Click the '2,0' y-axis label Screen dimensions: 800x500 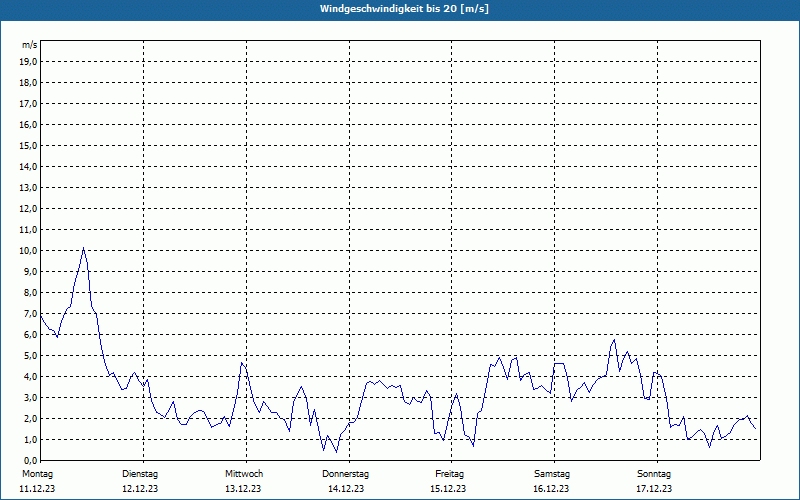pos(31,419)
